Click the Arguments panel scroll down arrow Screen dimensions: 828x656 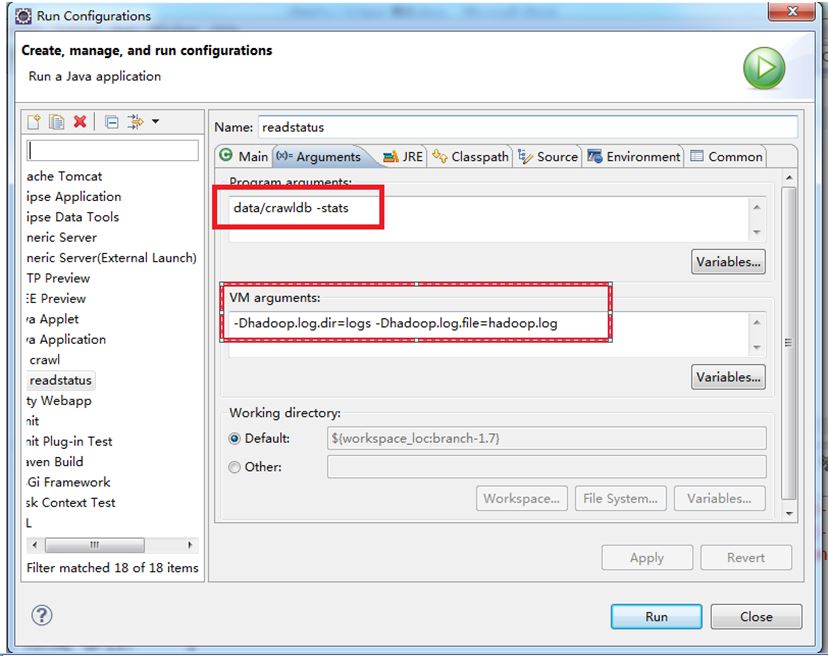click(789, 513)
